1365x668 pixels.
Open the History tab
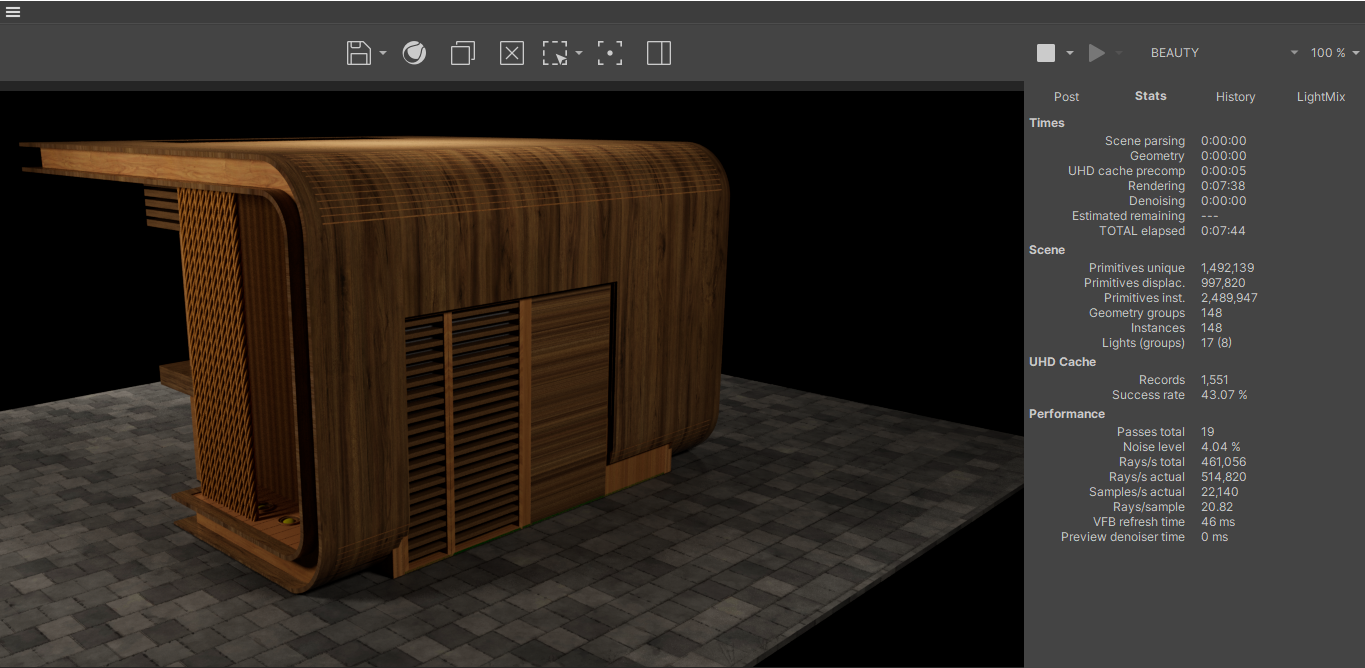1235,97
